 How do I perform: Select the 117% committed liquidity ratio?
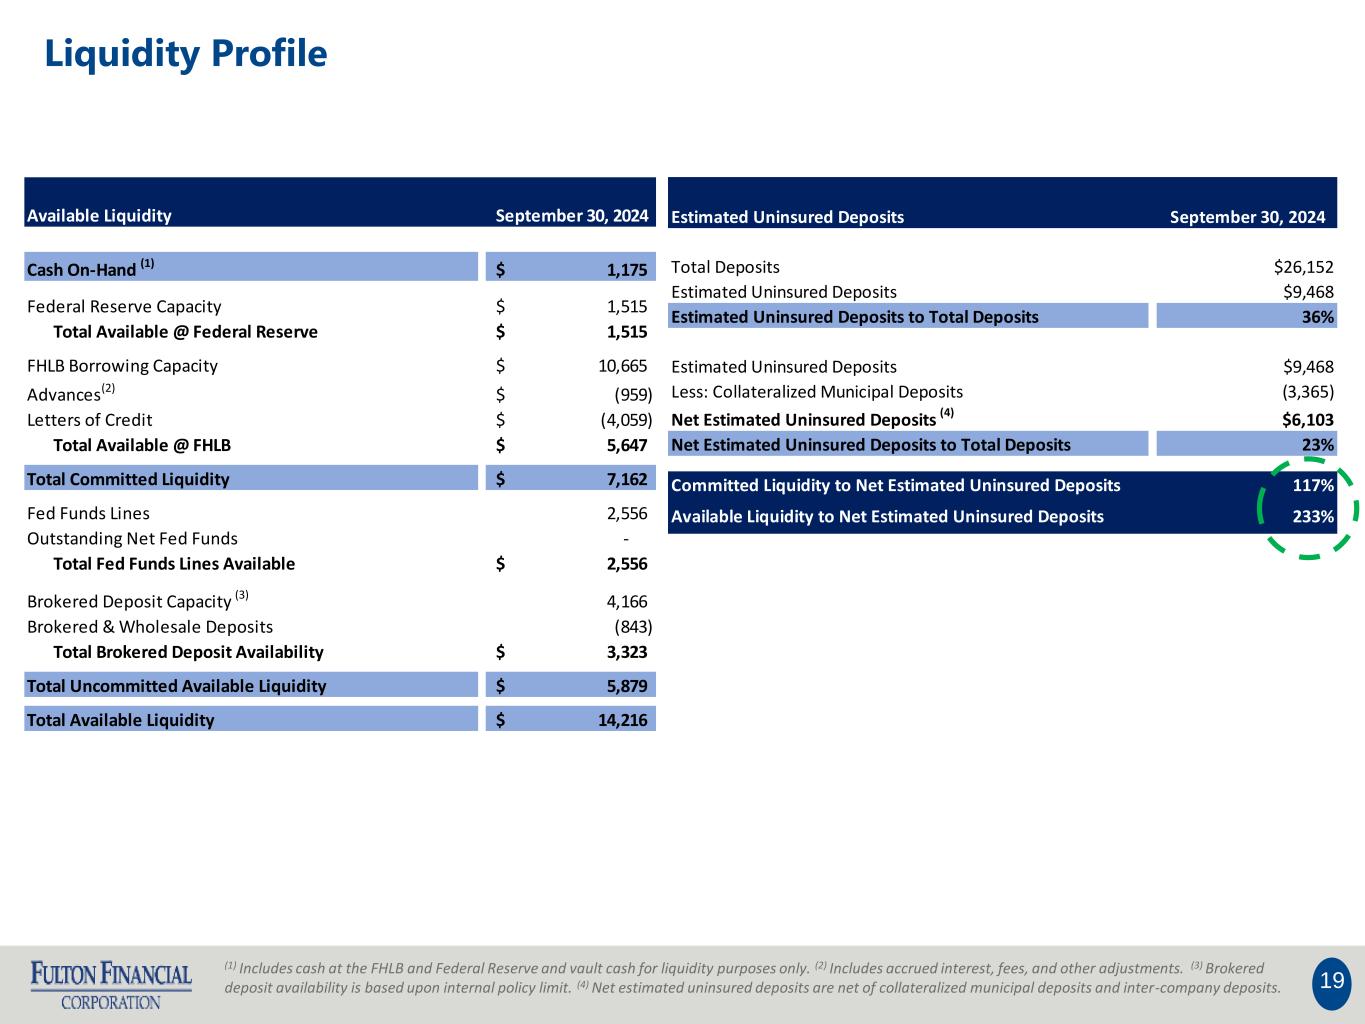click(1312, 486)
